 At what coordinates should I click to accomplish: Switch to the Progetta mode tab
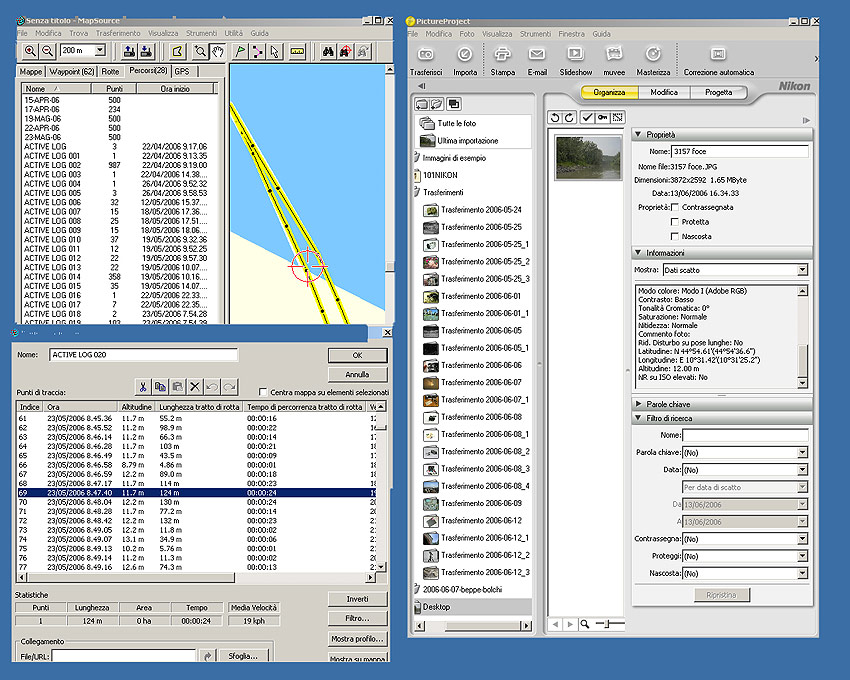718,92
